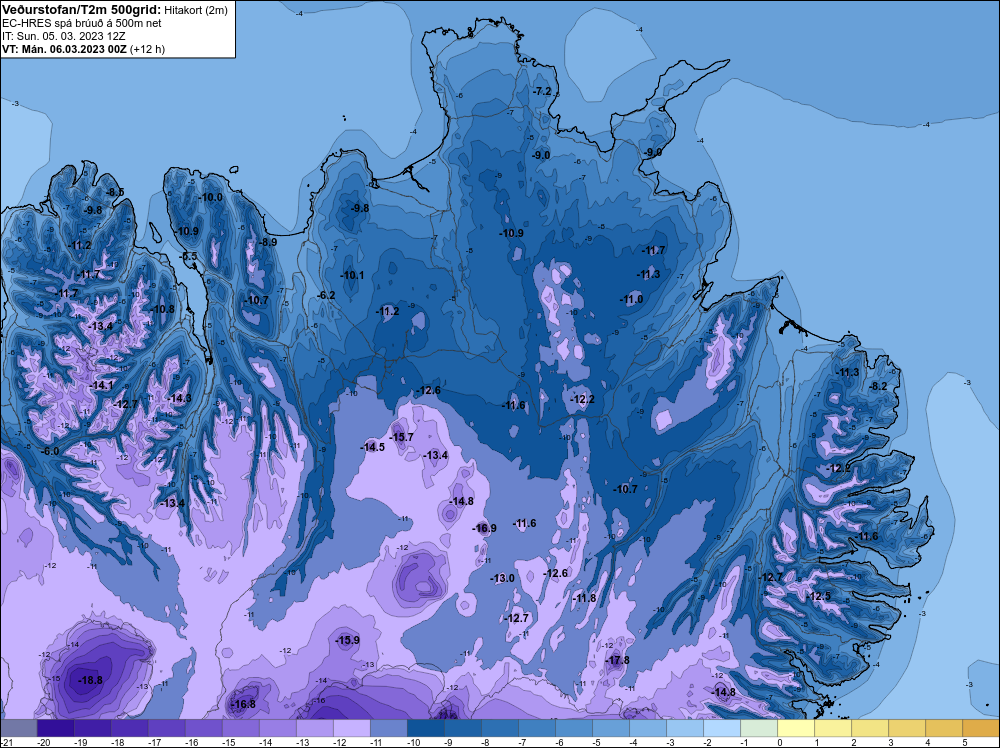The width and height of the screenshot is (1000, 748).
Task: Click the gray swatch at the legend's start
Action: tap(18, 728)
